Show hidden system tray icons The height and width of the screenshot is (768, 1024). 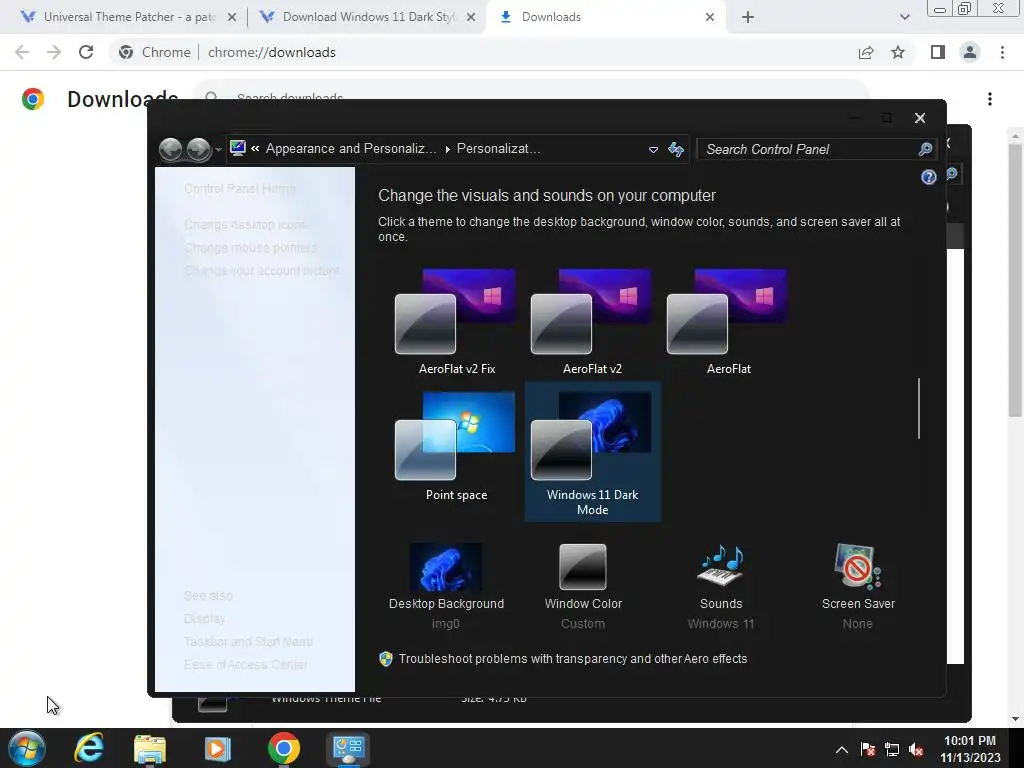coord(841,749)
